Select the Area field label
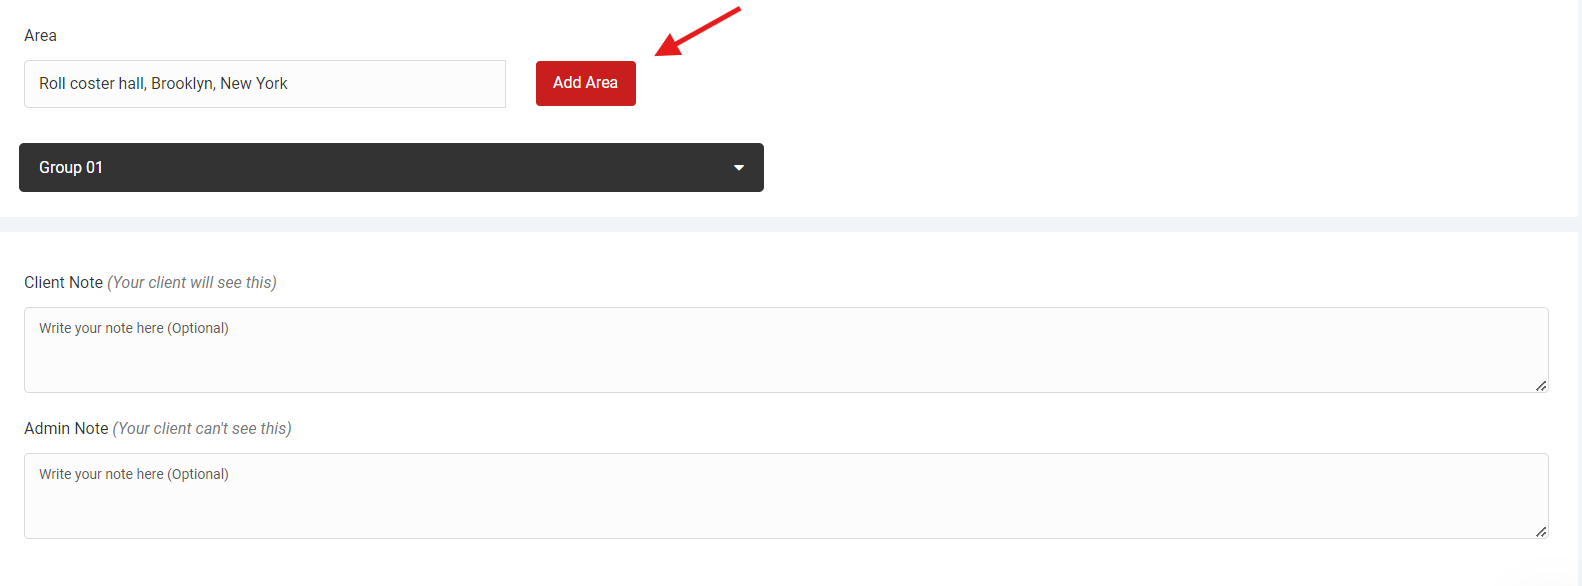 point(40,35)
